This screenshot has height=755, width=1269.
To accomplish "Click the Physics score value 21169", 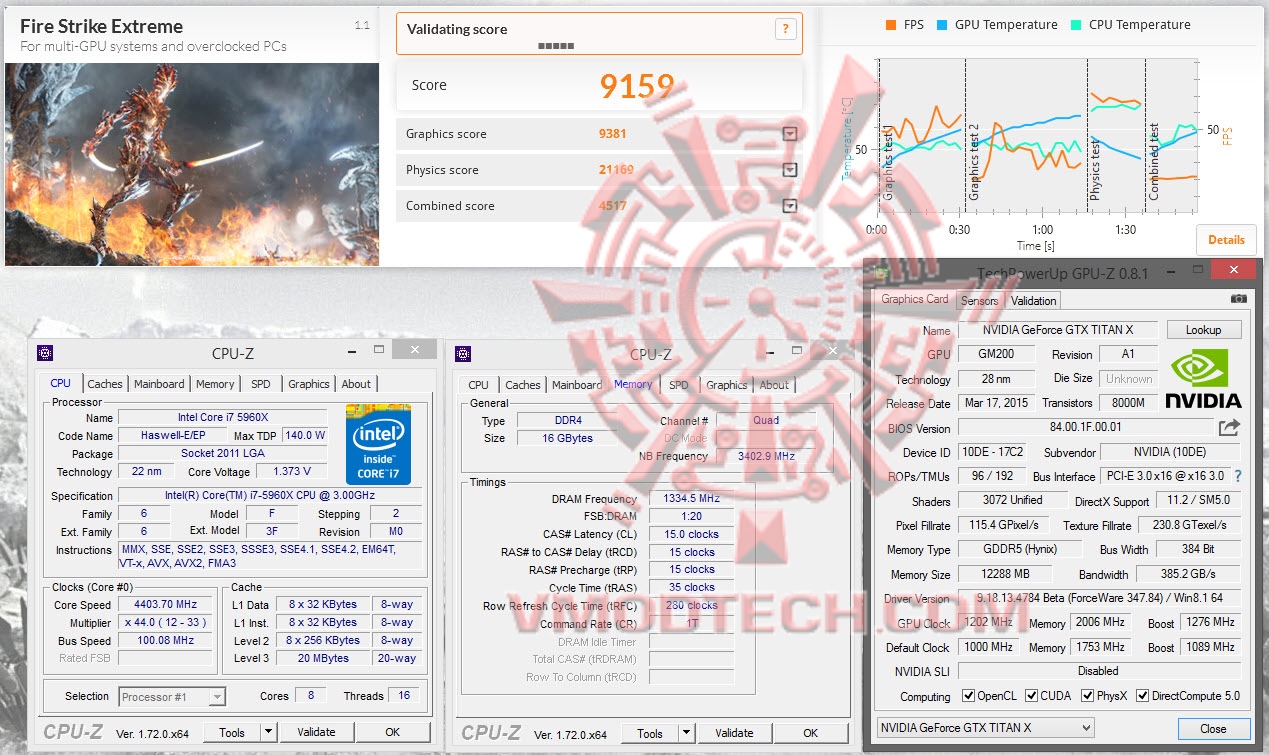I will click(616, 170).
